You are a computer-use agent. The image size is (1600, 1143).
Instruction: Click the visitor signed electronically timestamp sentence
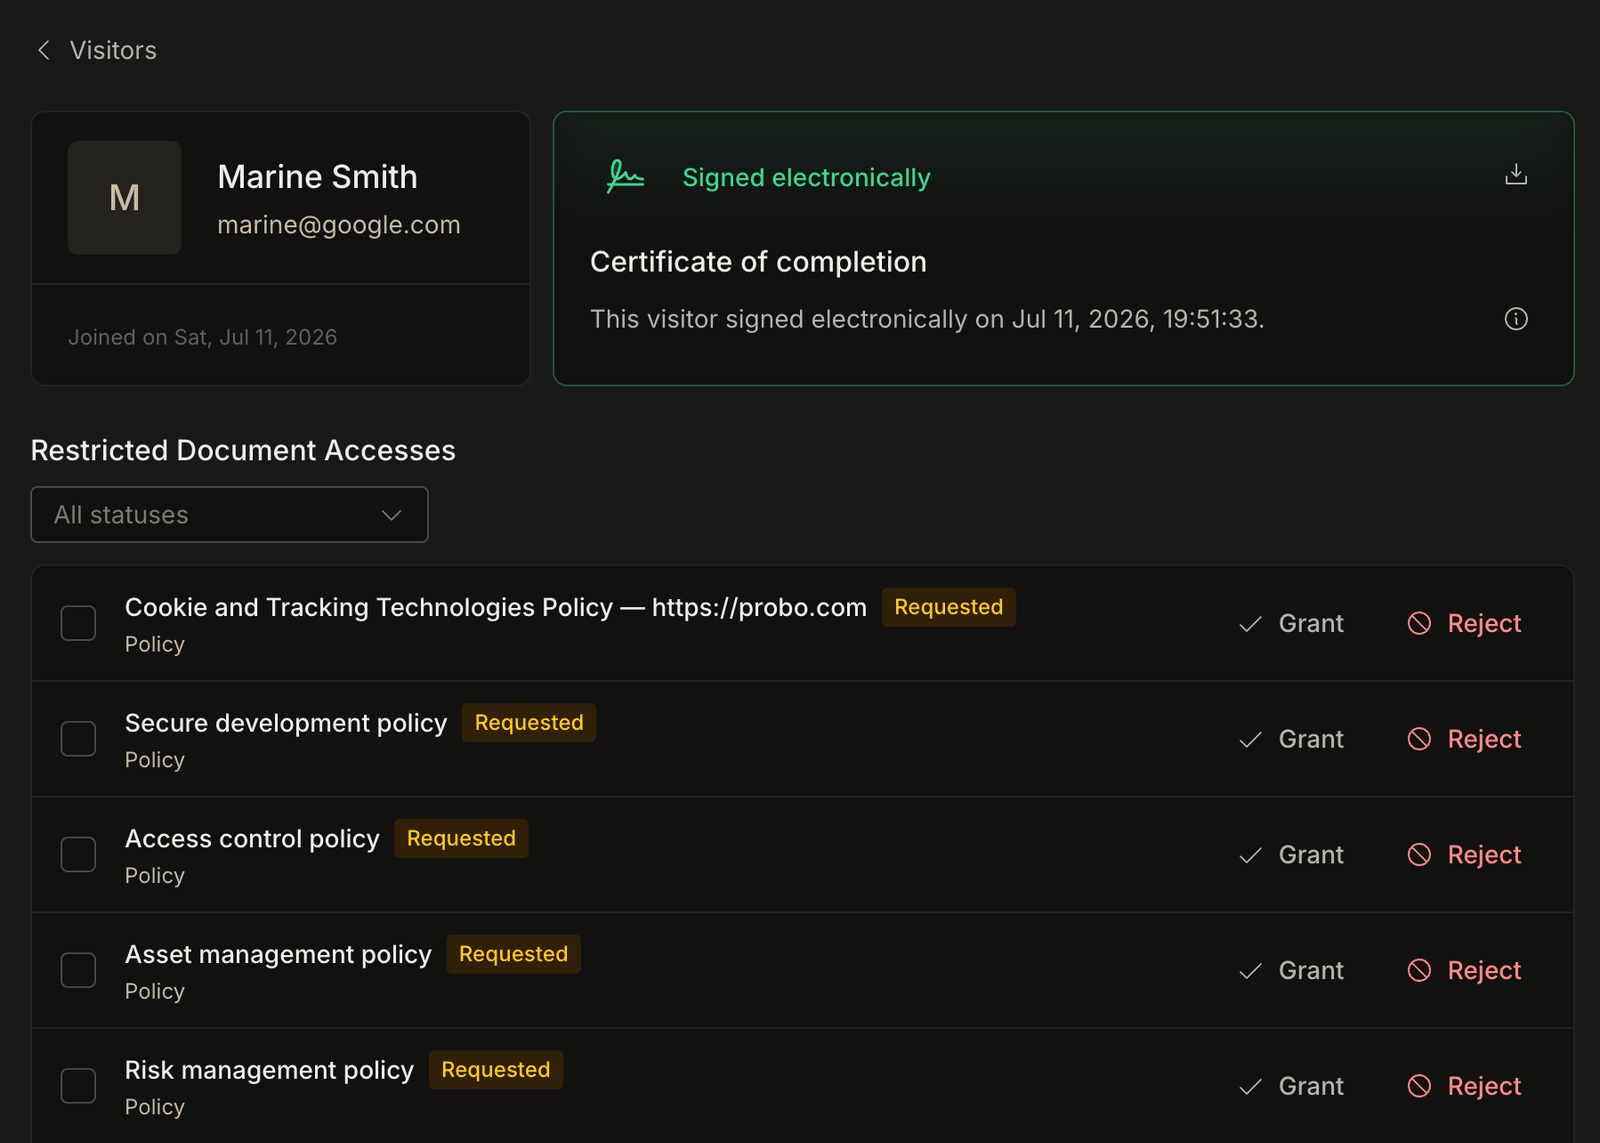point(927,319)
